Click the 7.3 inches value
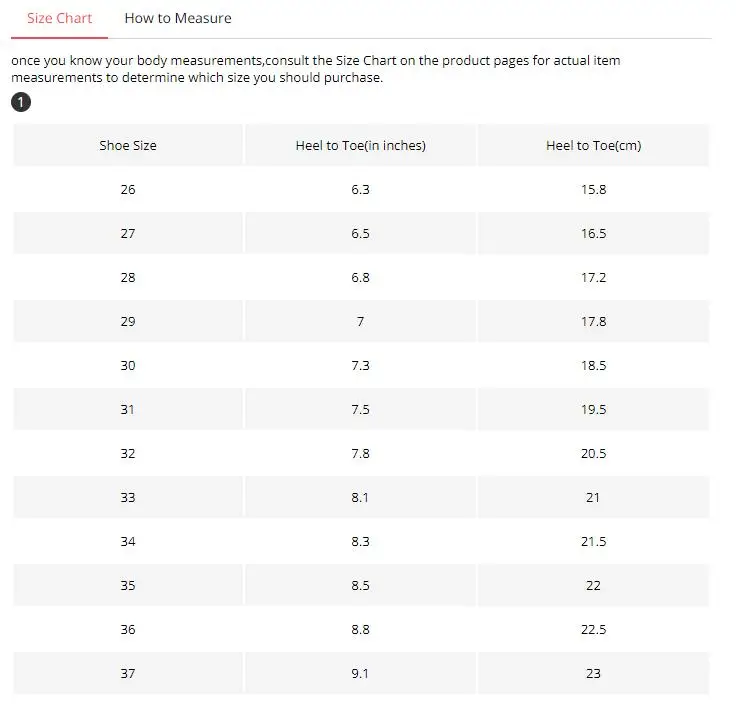Image resolution: width=736 pixels, height=709 pixels. click(360, 366)
